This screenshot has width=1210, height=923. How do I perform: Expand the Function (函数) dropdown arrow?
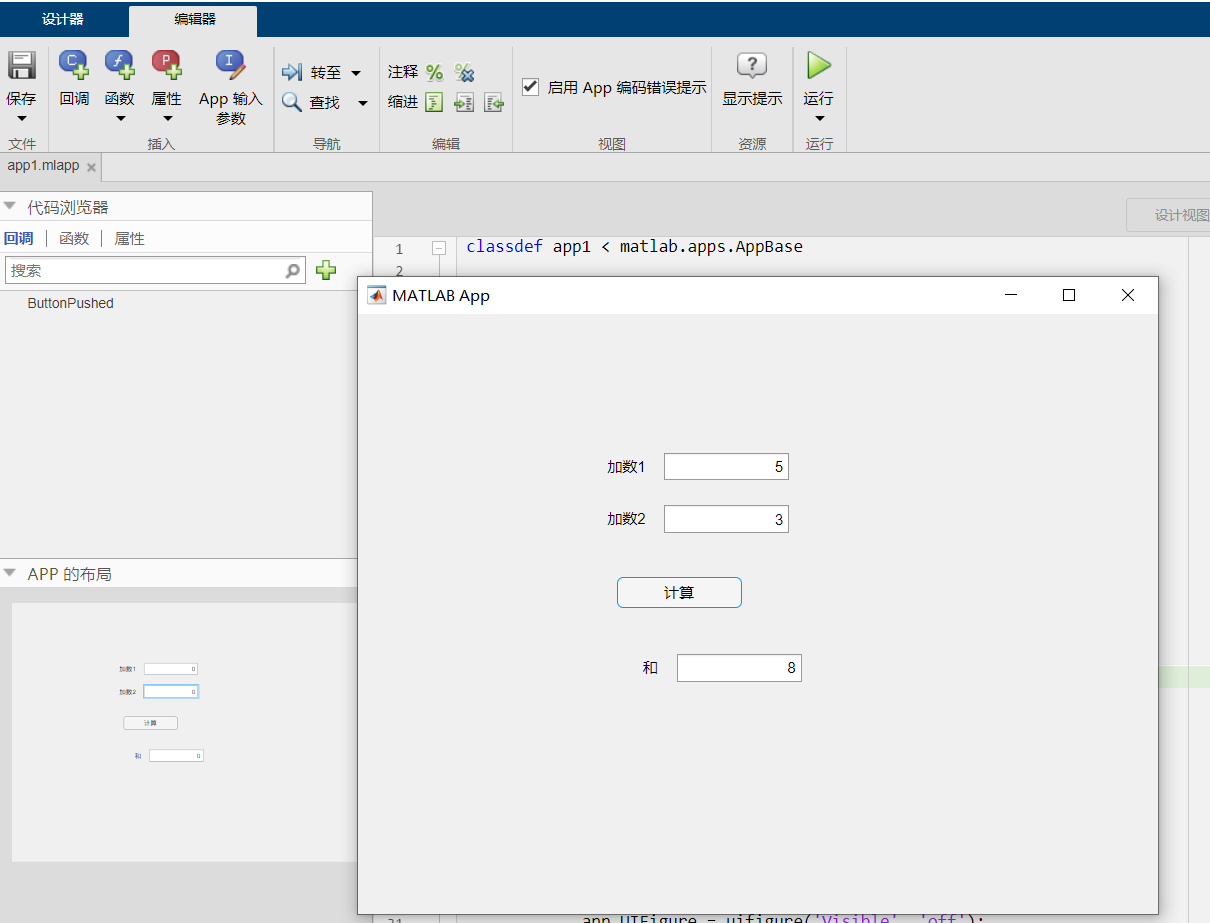point(120,118)
